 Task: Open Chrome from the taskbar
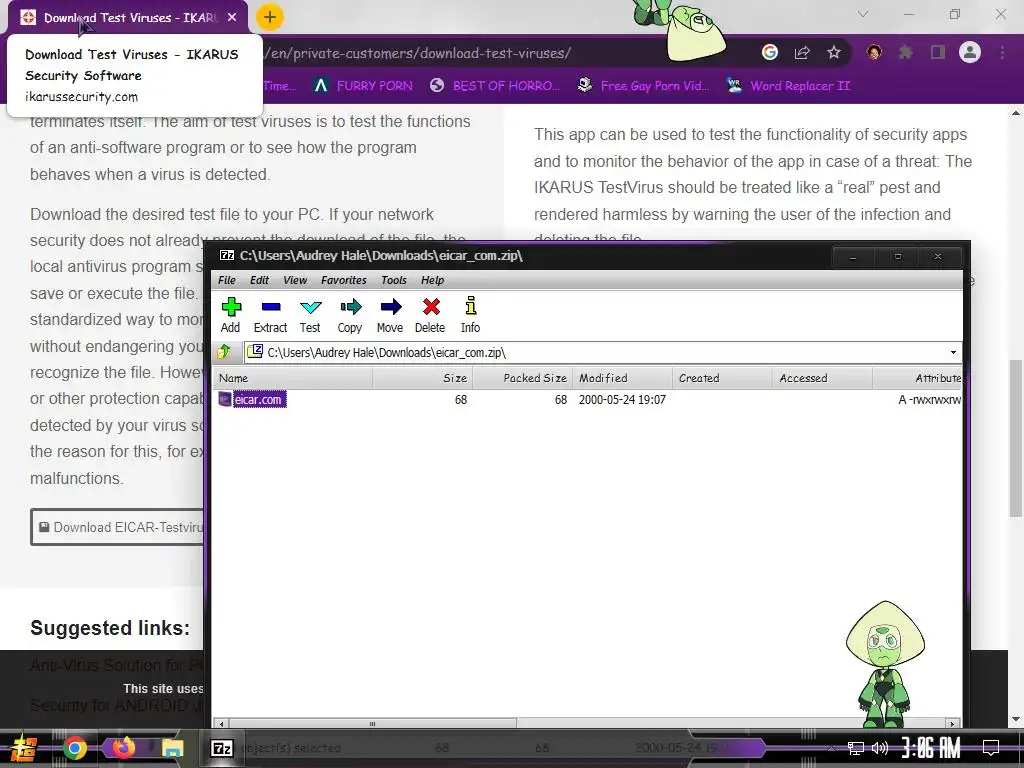[x=74, y=748]
